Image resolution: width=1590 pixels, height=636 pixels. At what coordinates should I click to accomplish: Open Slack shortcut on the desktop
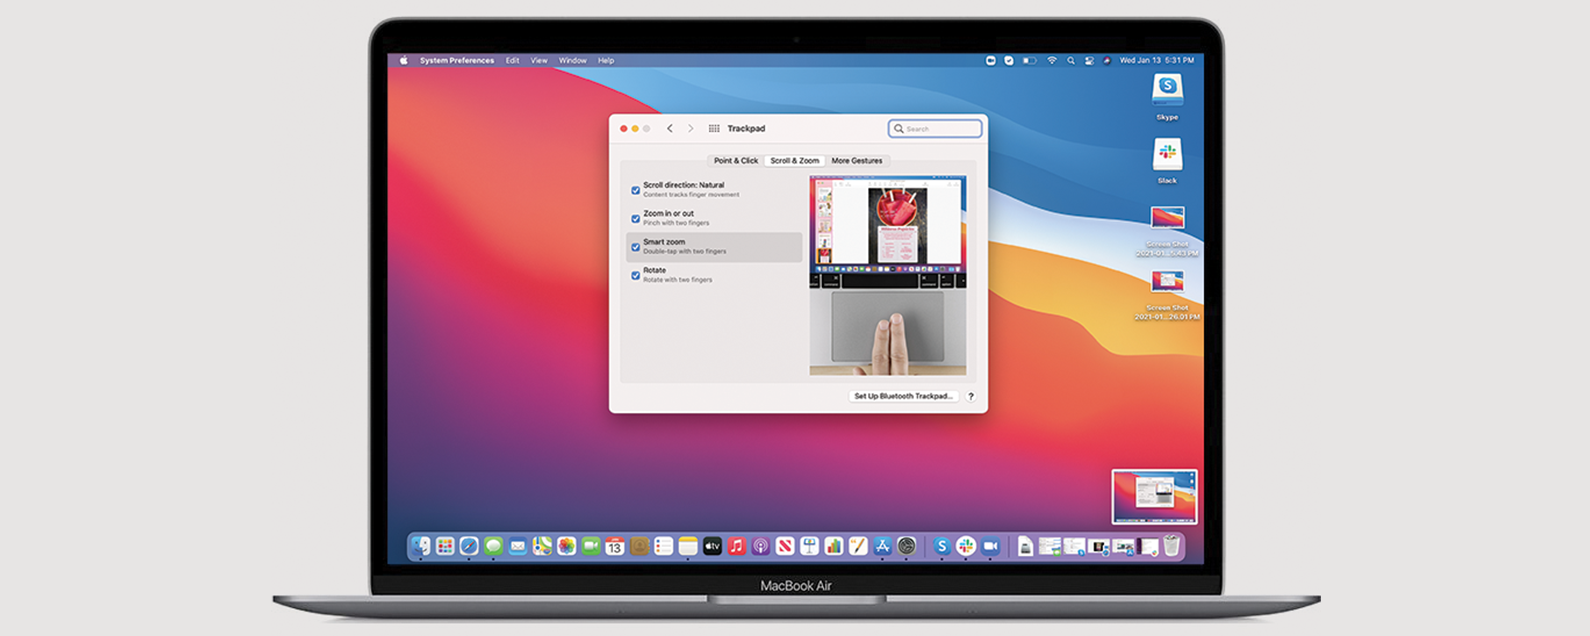(x=1167, y=154)
